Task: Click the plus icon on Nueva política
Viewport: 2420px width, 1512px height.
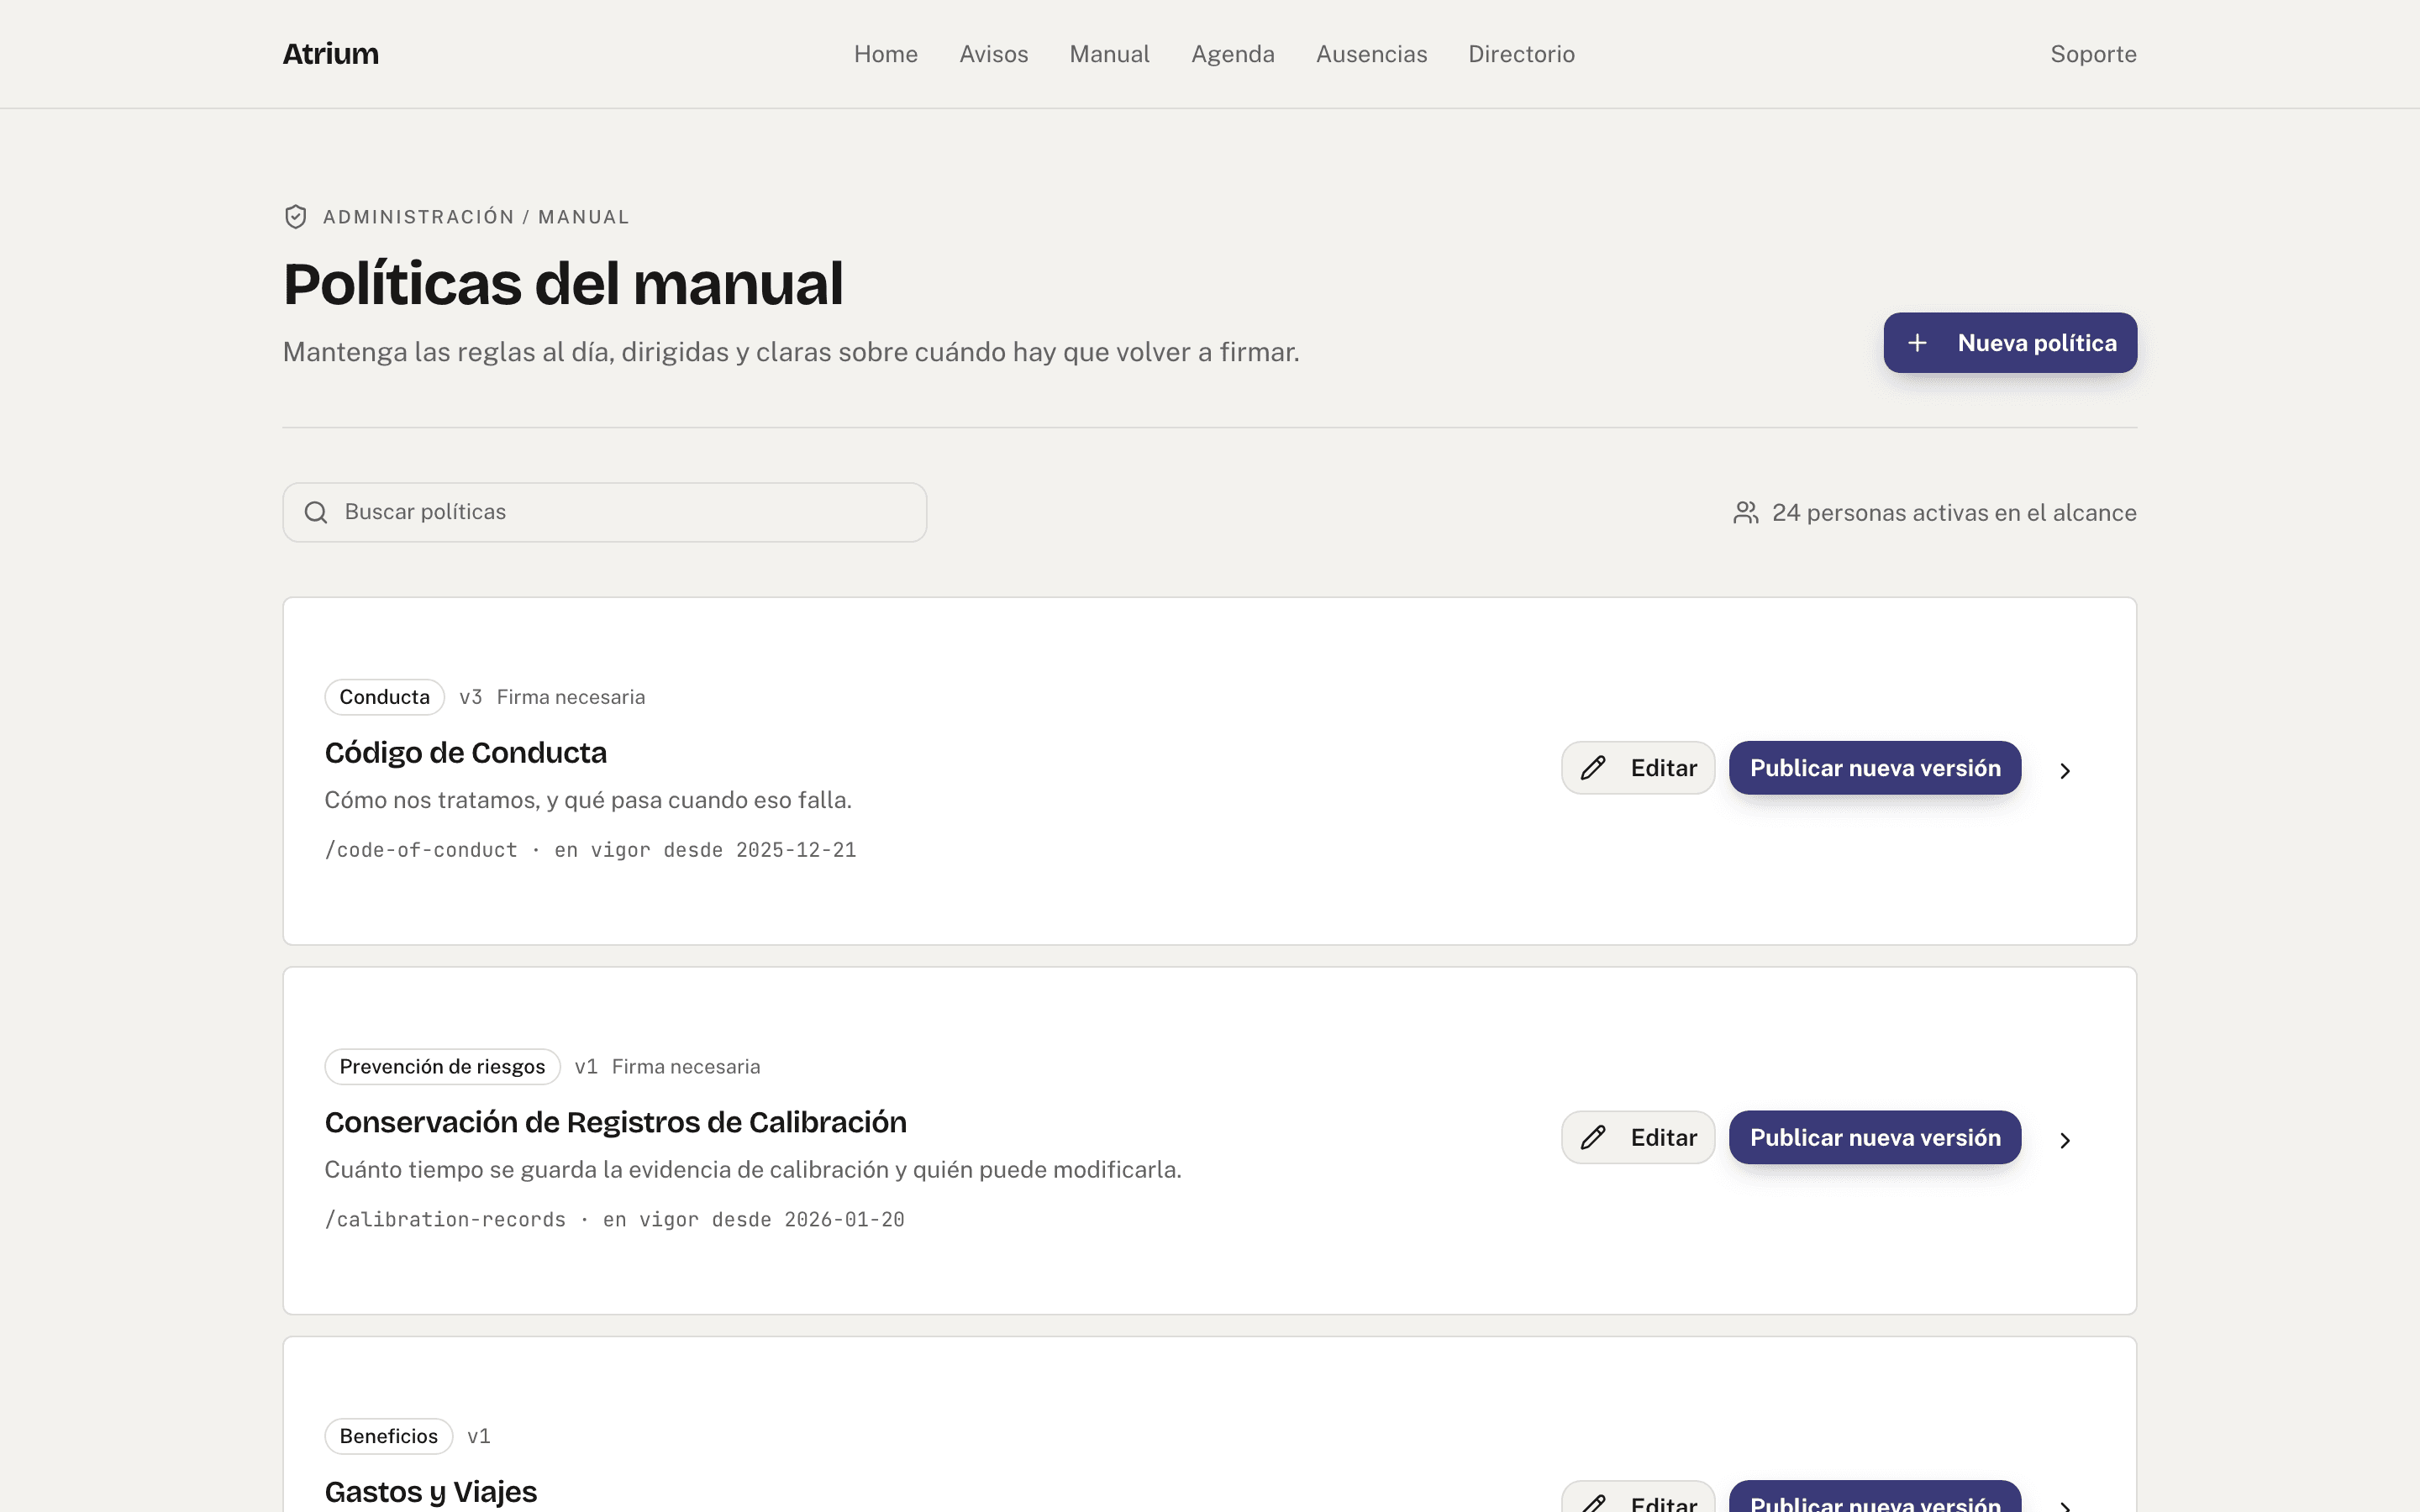Action: (x=1917, y=343)
